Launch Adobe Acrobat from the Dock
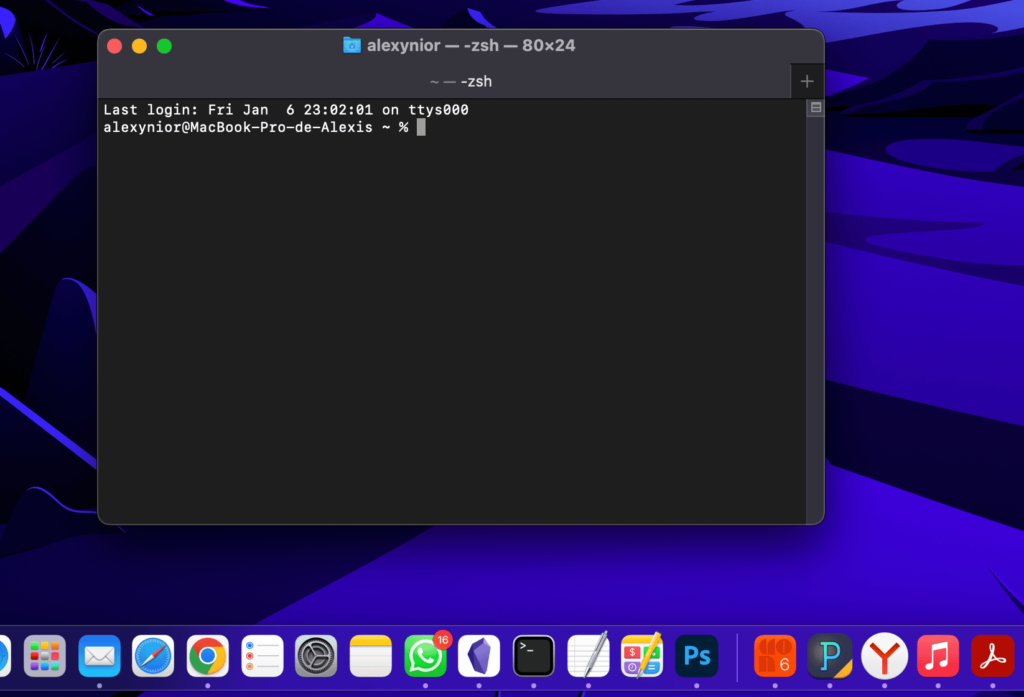This screenshot has height=697, width=1024. 992,657
